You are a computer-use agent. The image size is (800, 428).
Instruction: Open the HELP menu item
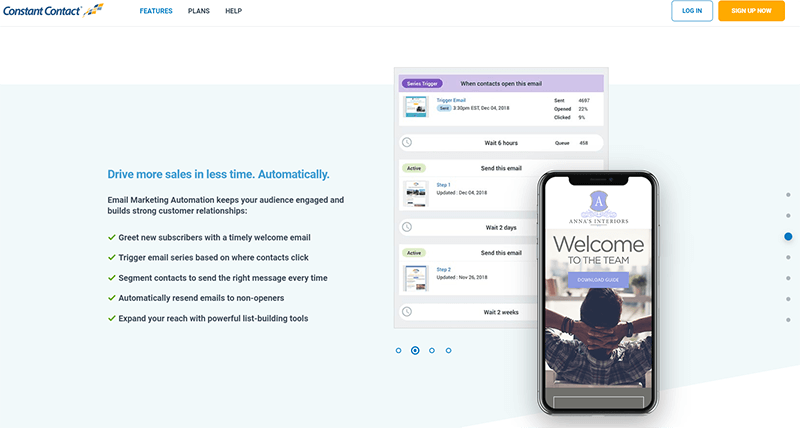pos(234,11)
